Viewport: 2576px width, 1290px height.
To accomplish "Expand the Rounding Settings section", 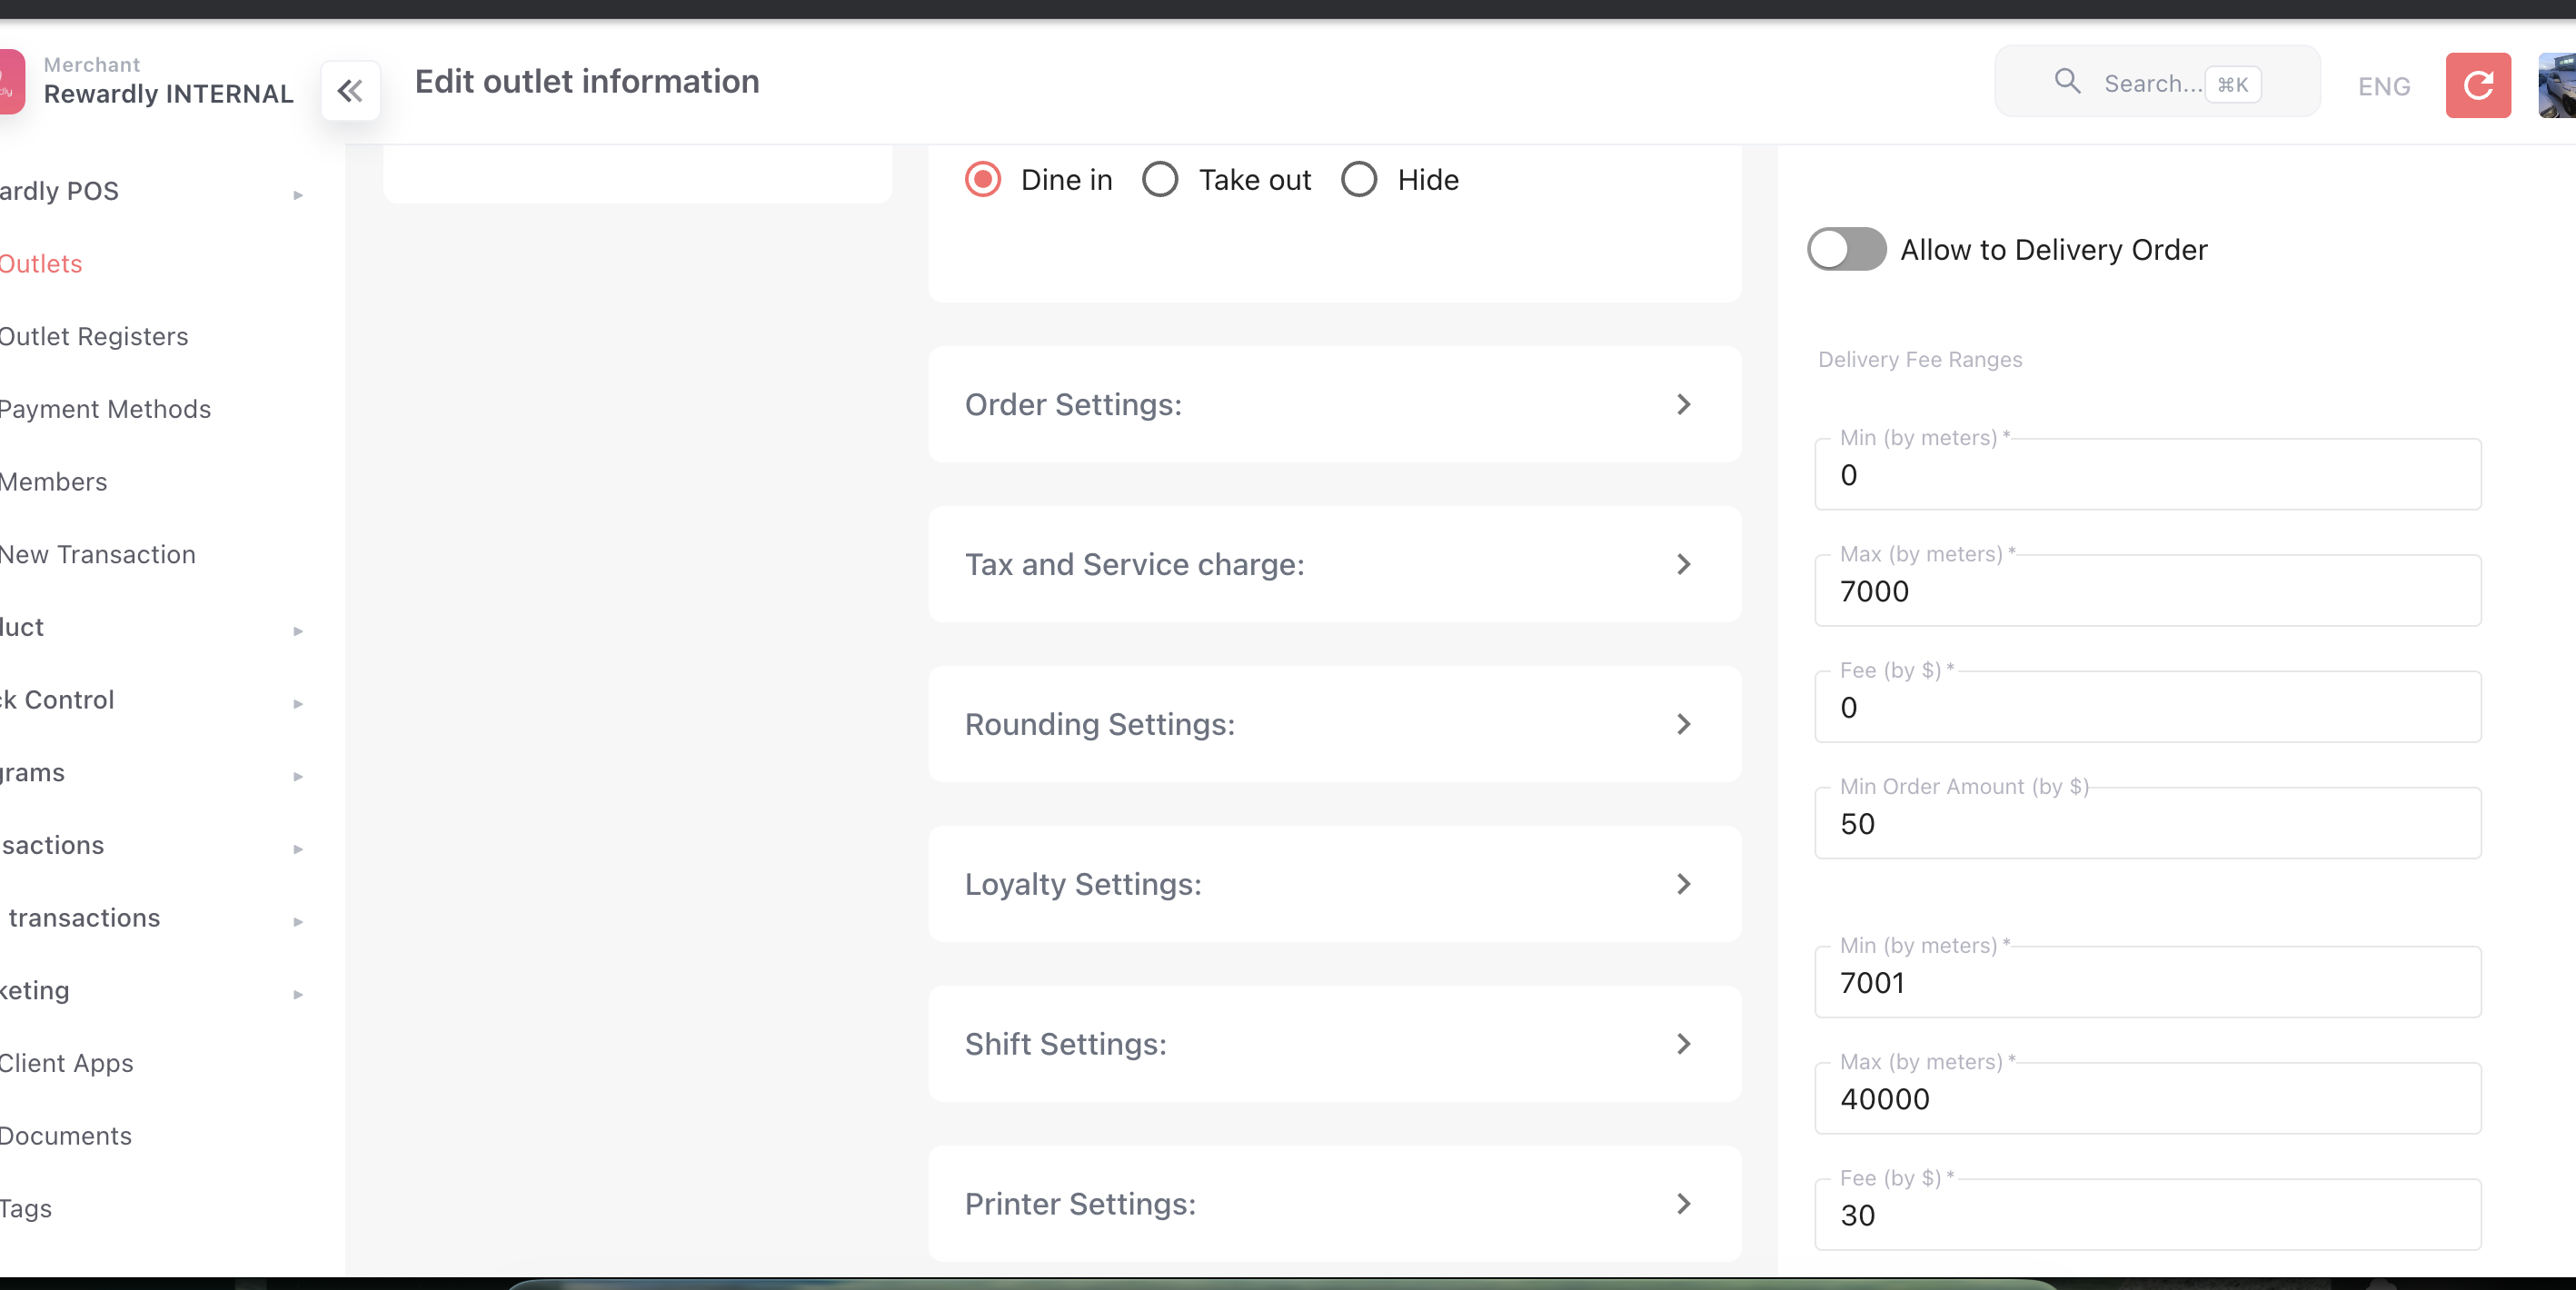I will click(x=1335, y=724).
